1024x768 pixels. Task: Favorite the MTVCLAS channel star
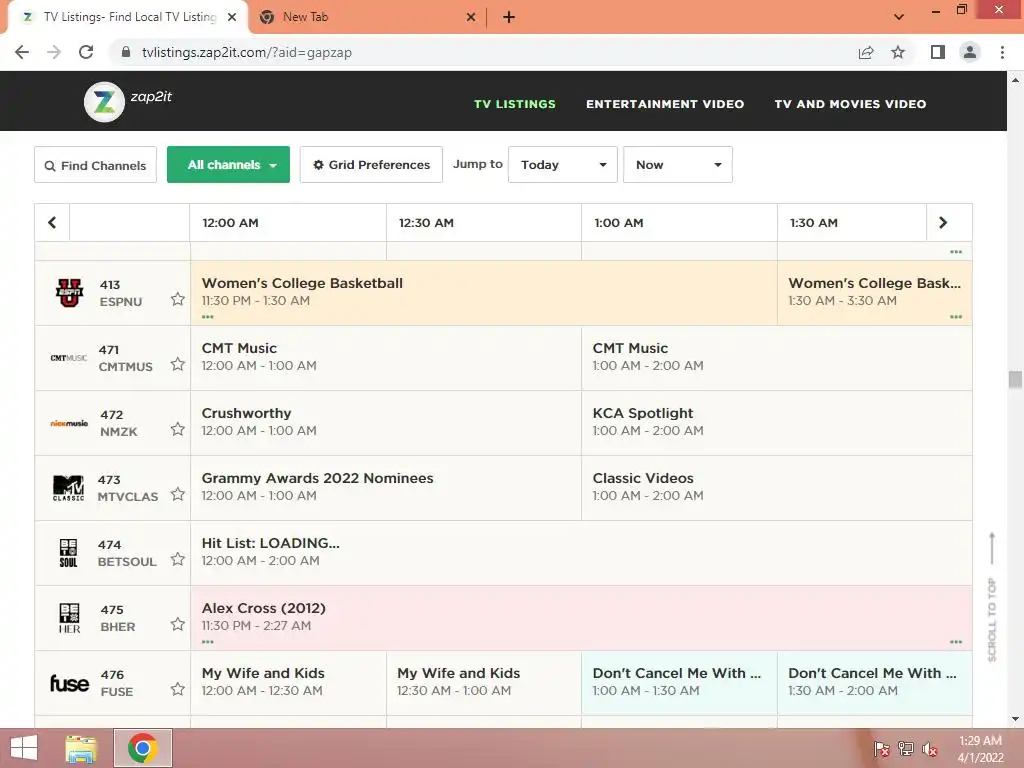click(178, 494)
